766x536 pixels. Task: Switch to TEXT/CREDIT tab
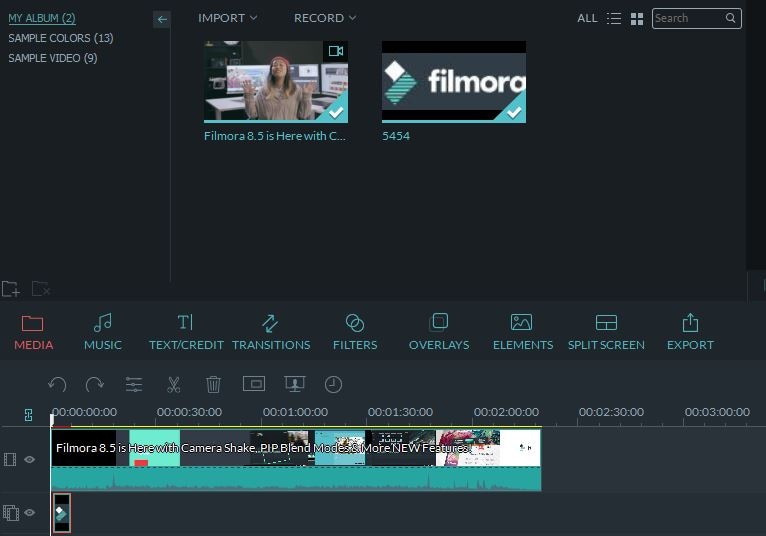click(x=186, y=332)
